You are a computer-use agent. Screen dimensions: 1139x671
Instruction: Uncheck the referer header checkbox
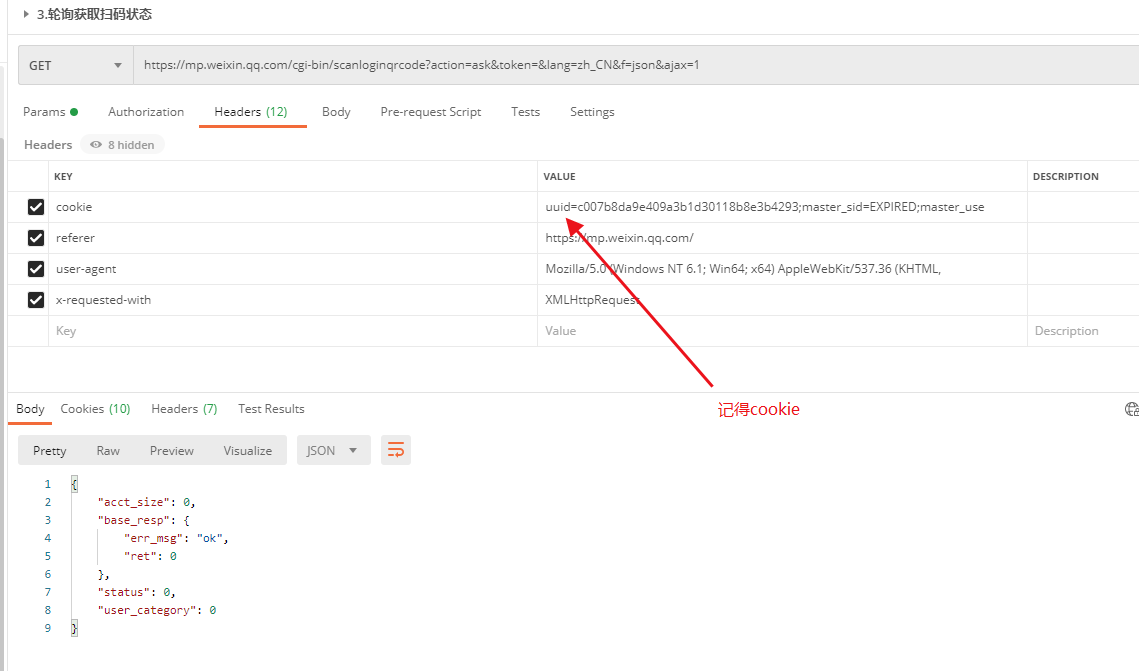36,238
